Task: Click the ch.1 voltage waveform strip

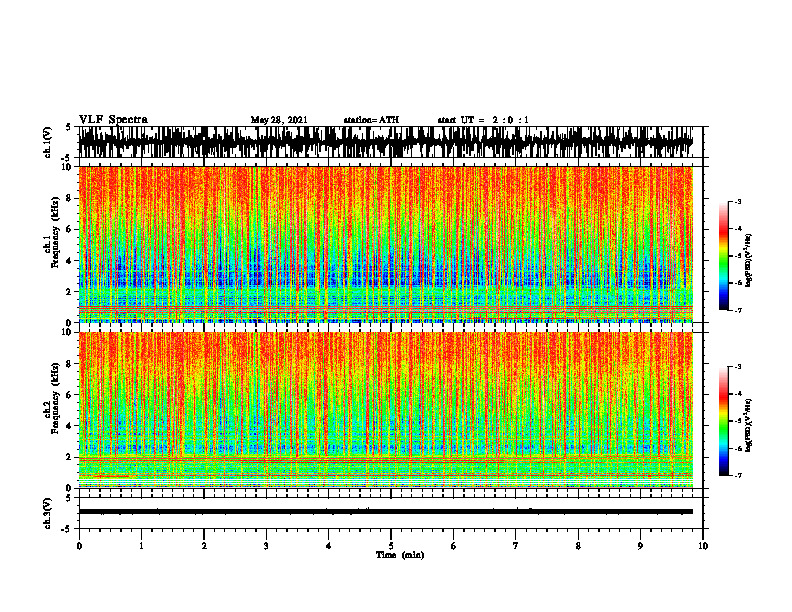Action: [385, 142]
